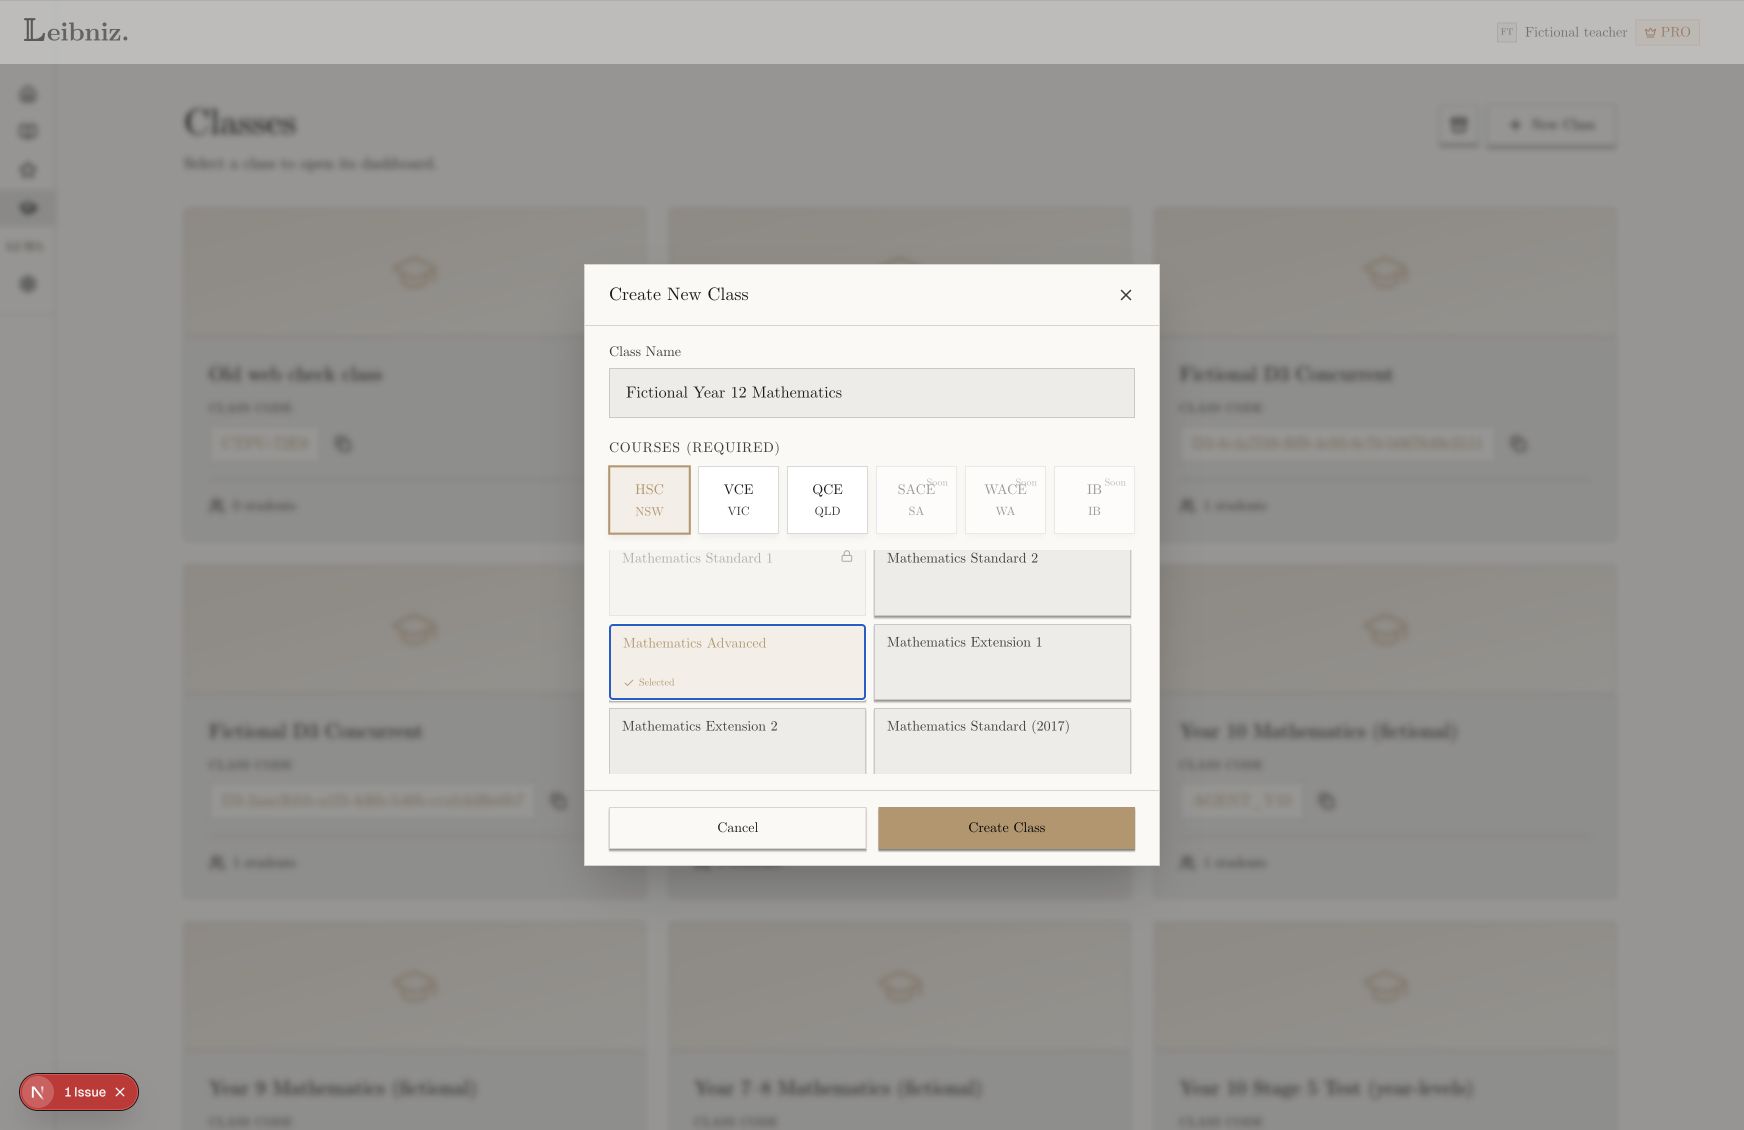Click the FT avatar icon

click(x=1506, y=32)
